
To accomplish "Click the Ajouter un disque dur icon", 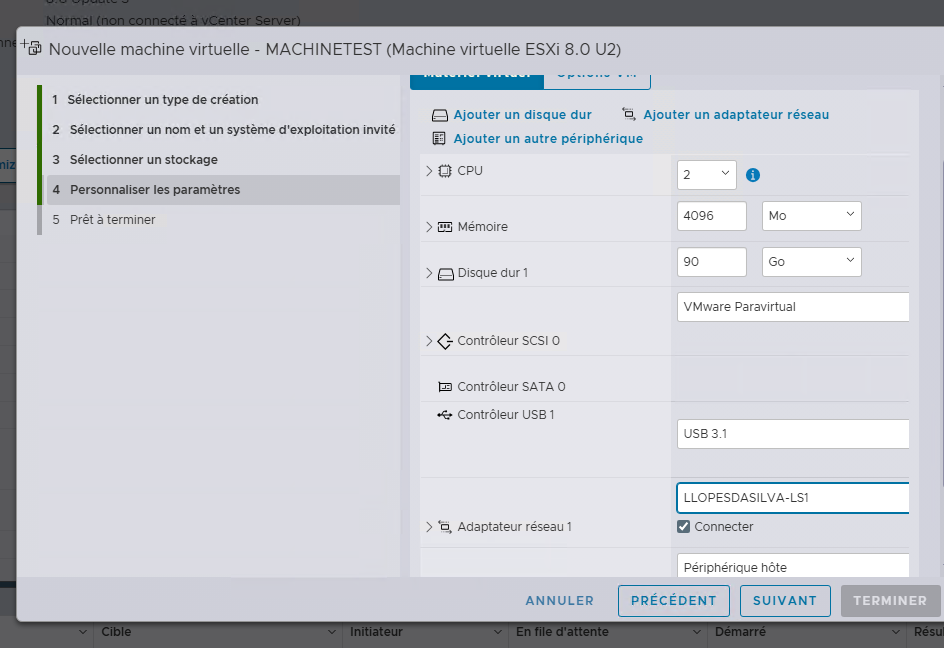I will [439, 115].
